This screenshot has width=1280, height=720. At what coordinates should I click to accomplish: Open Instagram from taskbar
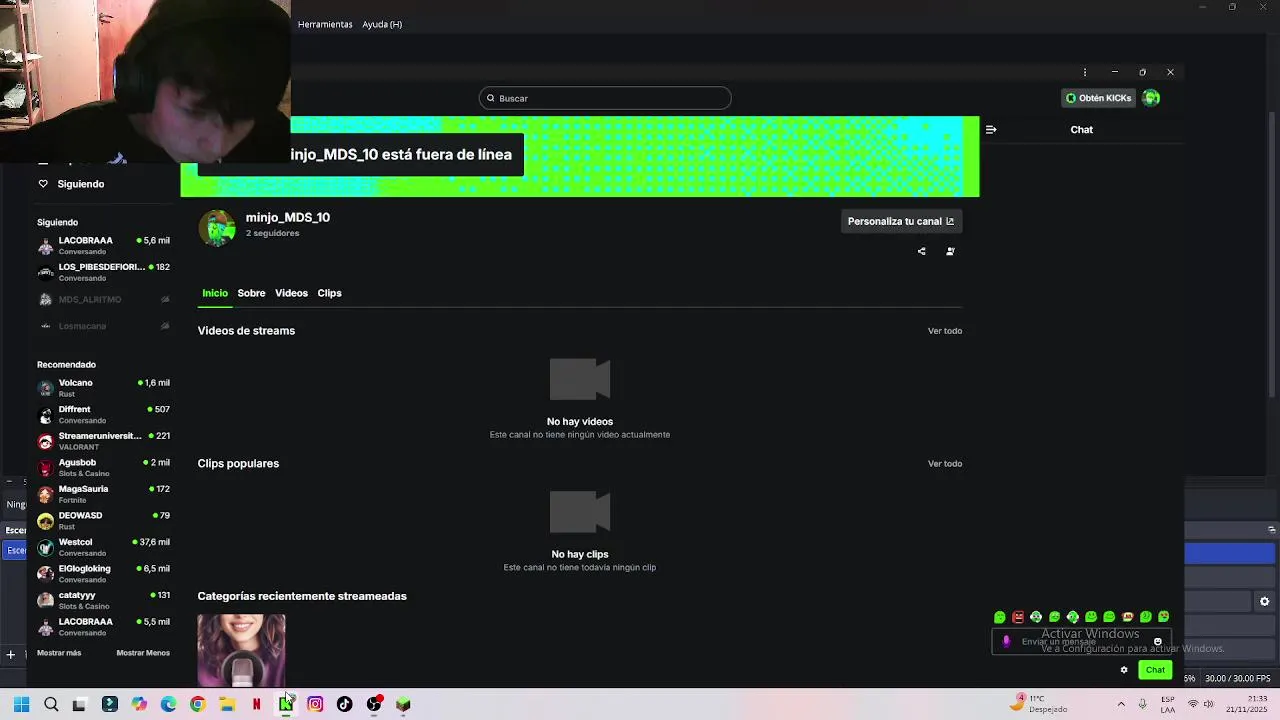(315, 704)
